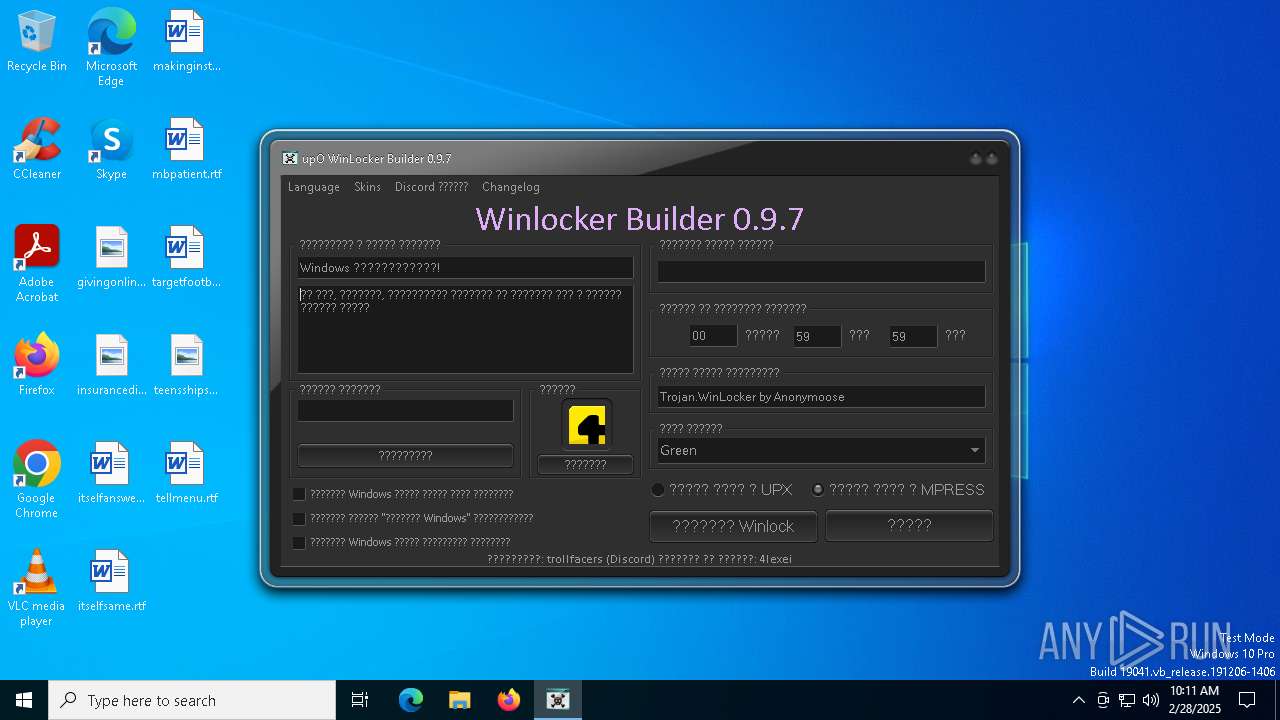Screen dimensions: 1280x720
Task: Open Firefox desktop shortcut
Action: [x=37, y=366]
